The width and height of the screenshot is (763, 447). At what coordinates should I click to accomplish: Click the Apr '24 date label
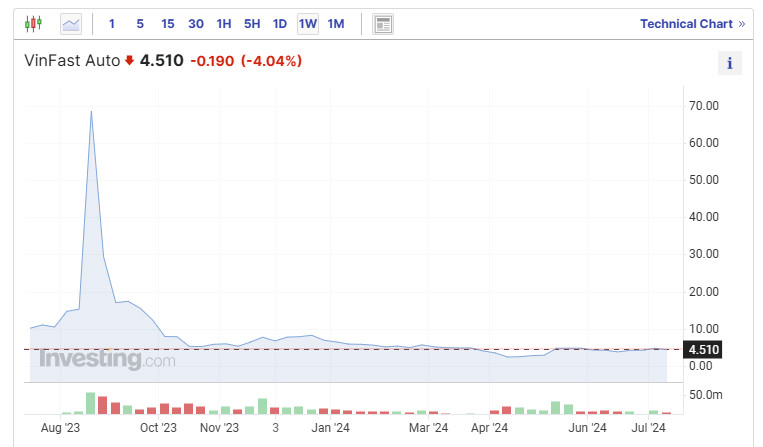coord(490,428)
